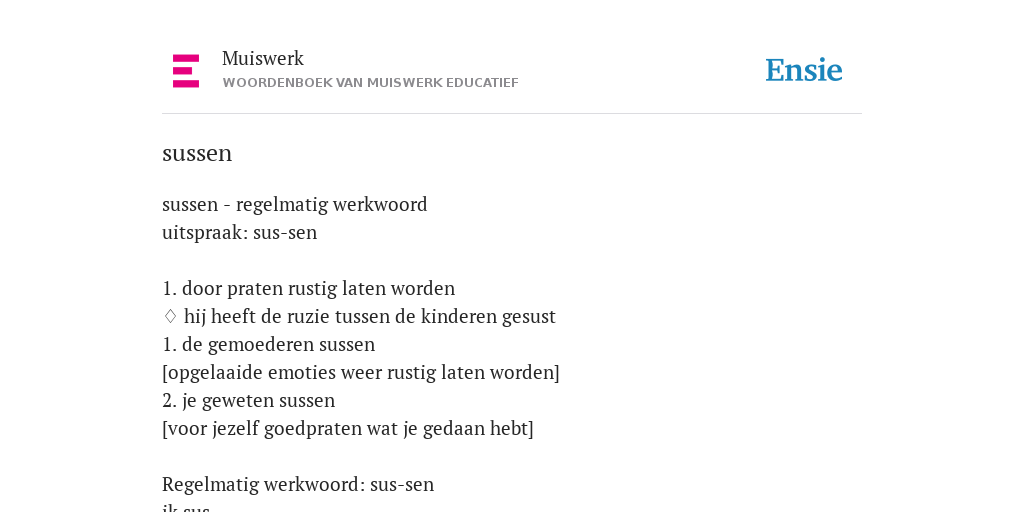Viewport: 1024px width, 512px height.
Task: Click the word 'kinderen' in the example sentence
Action: click(458, 317)
